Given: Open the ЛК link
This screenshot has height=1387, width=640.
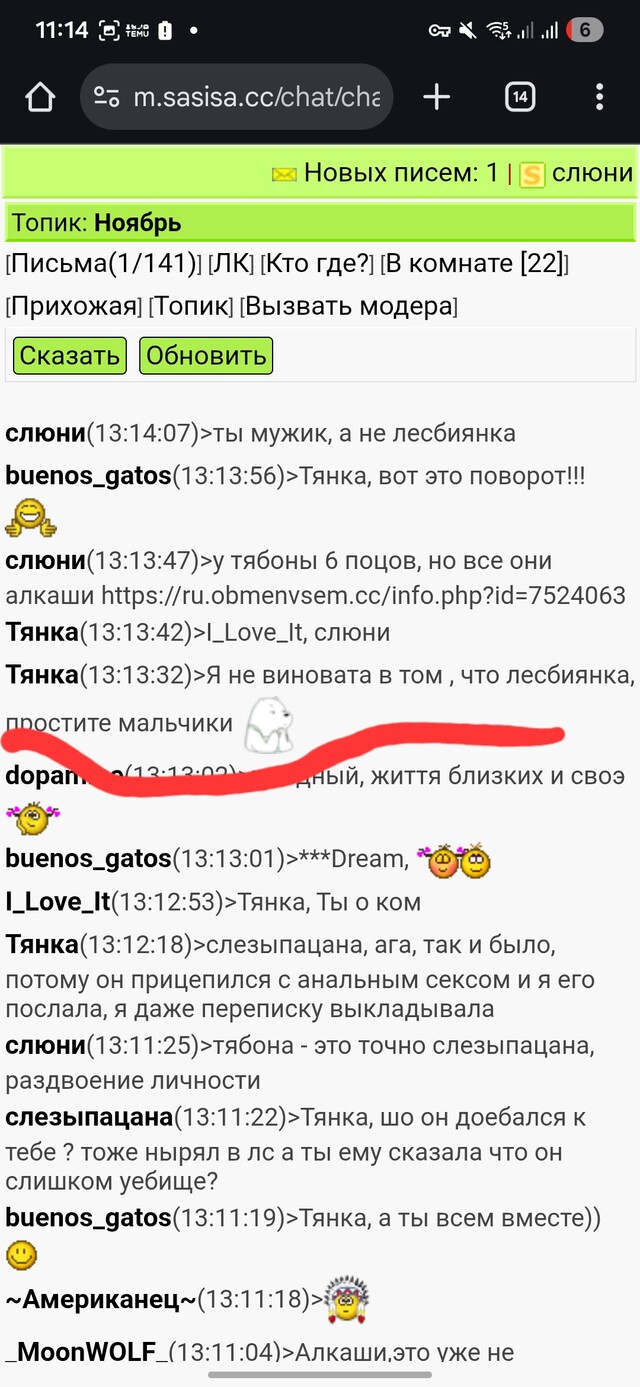Looking at the screenshot, I should (231, 265).
